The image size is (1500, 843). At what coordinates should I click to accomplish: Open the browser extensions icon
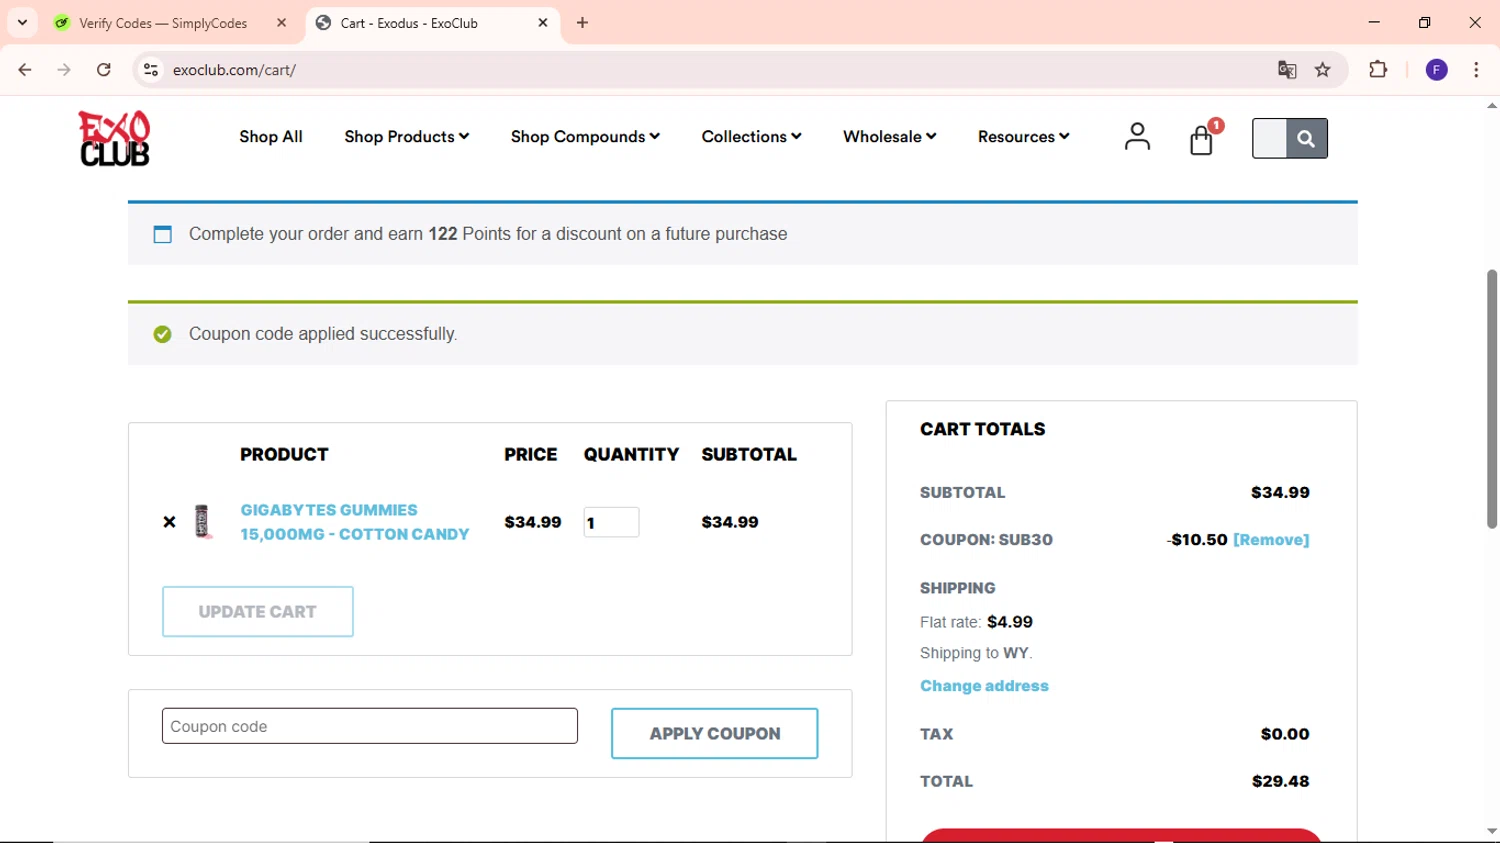pos(1378,70)
